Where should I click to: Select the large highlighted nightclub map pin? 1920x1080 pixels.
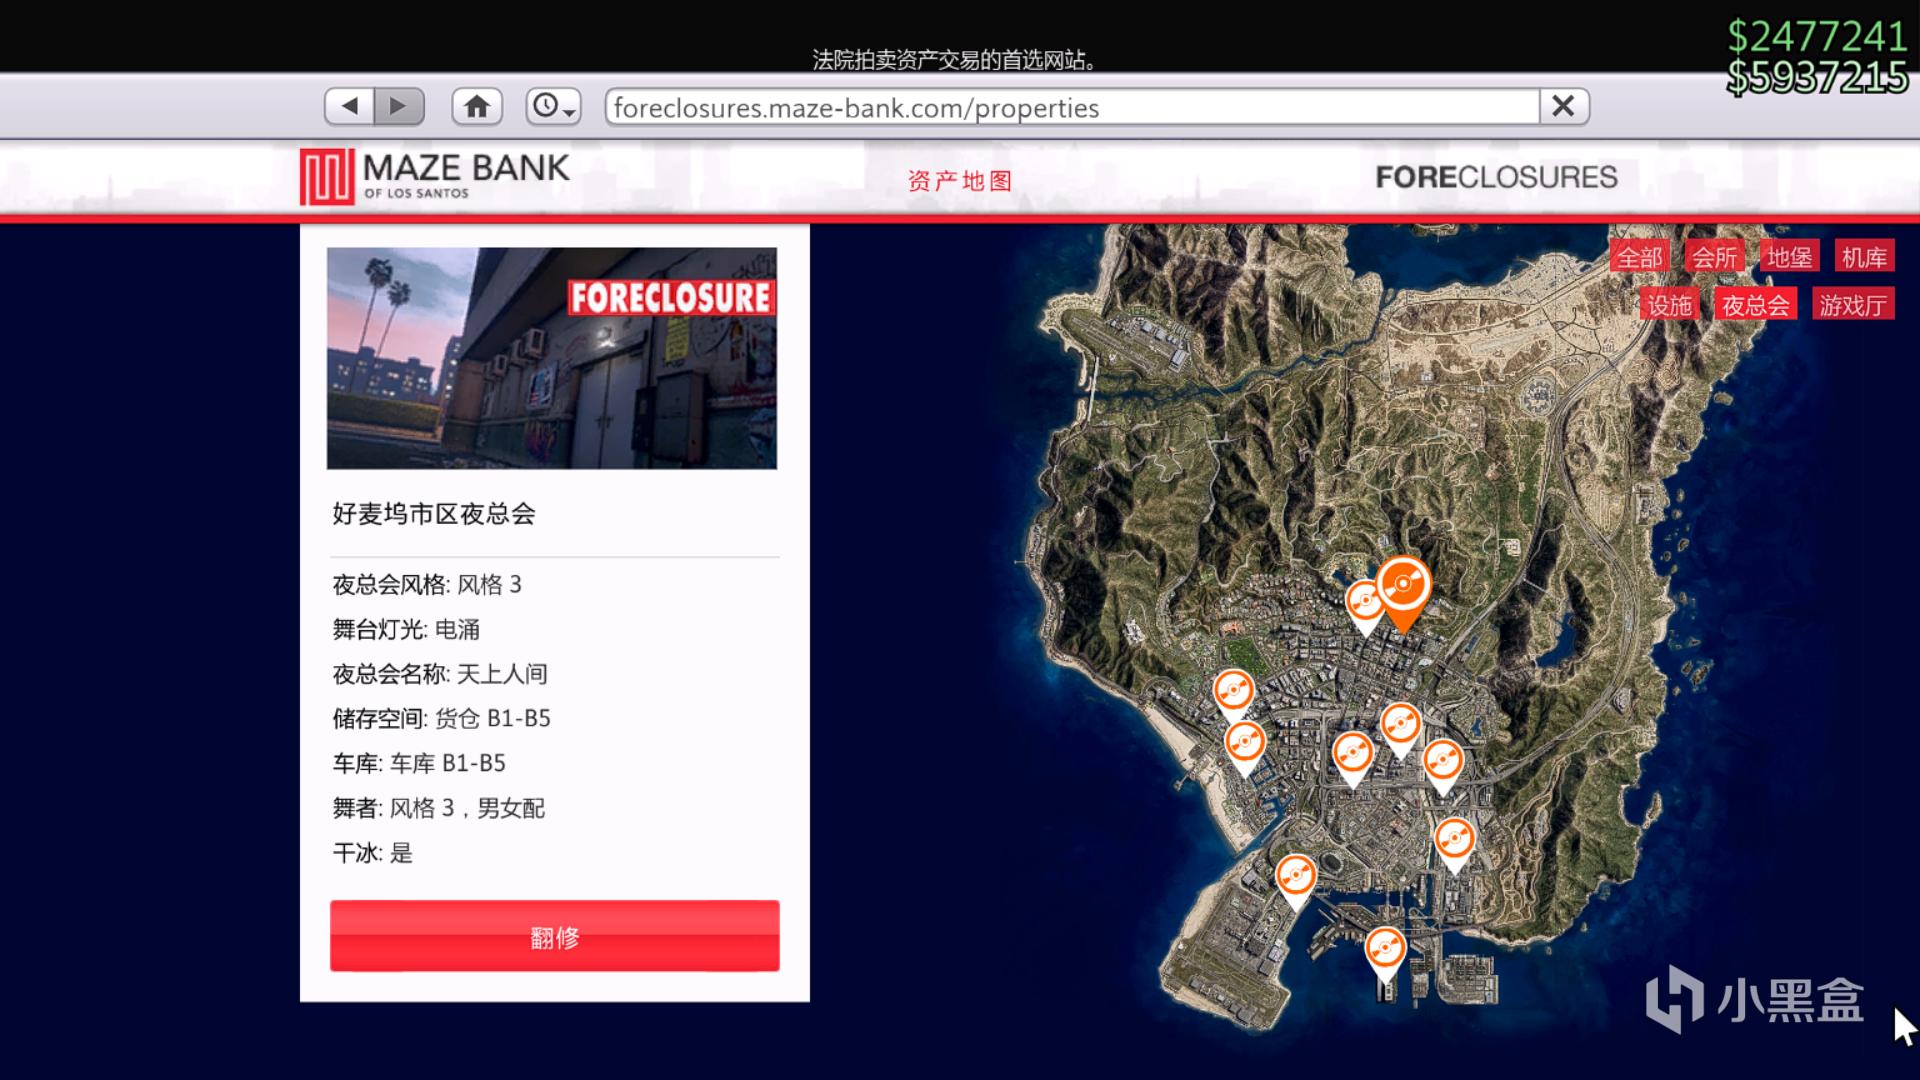1403,586
